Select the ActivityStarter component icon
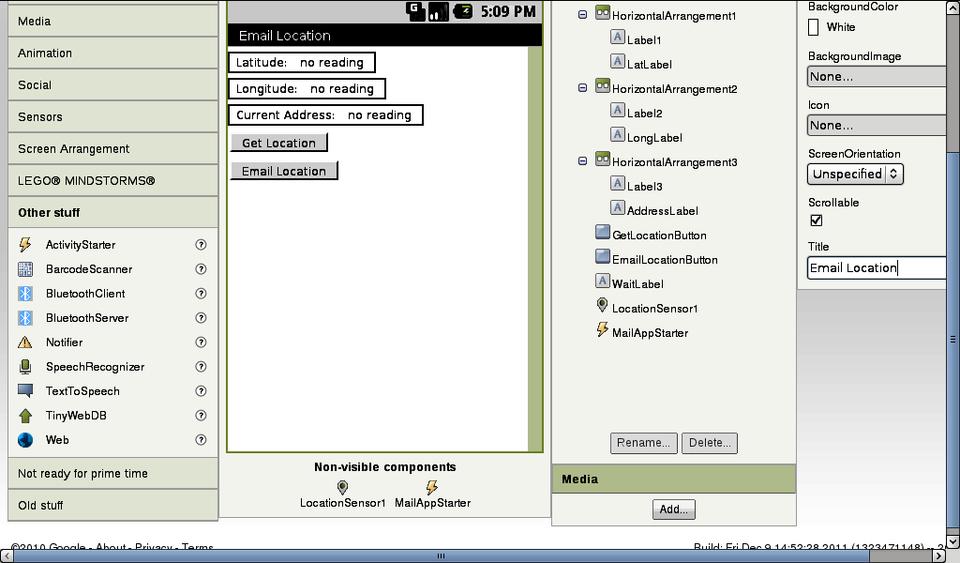Image resolution: width=960 pixels, height=563 pixels. pyautogui.click(x=25, y=244)
